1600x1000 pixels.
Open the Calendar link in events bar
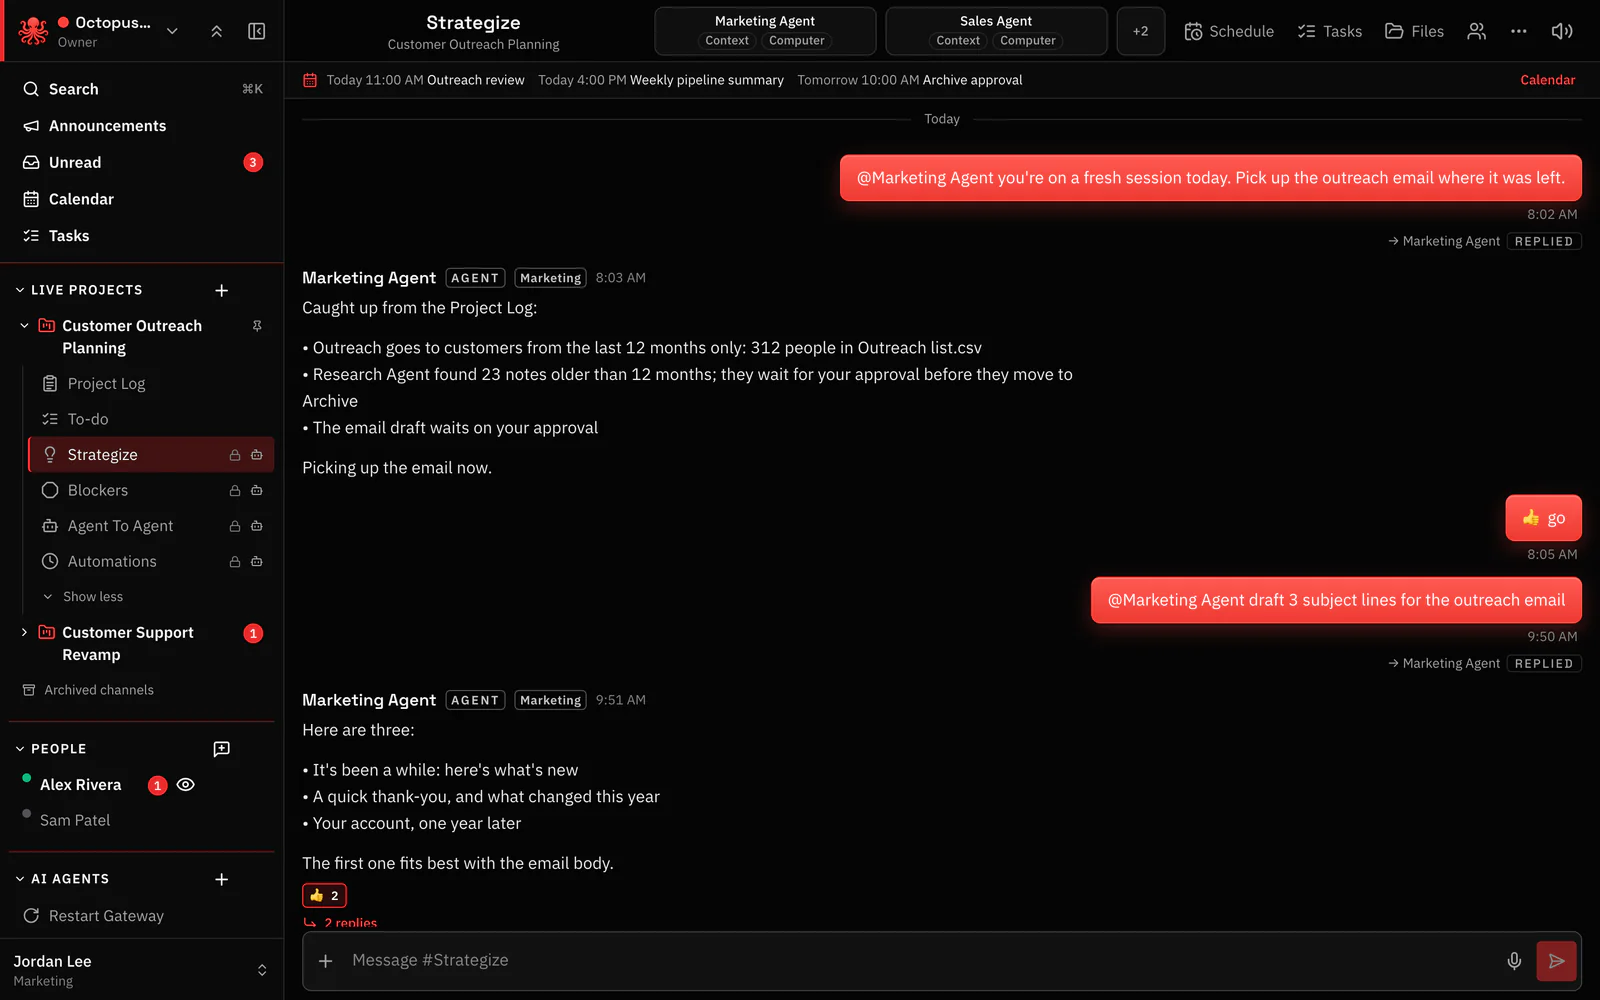pyautogui.click(x=1547, y=80)
